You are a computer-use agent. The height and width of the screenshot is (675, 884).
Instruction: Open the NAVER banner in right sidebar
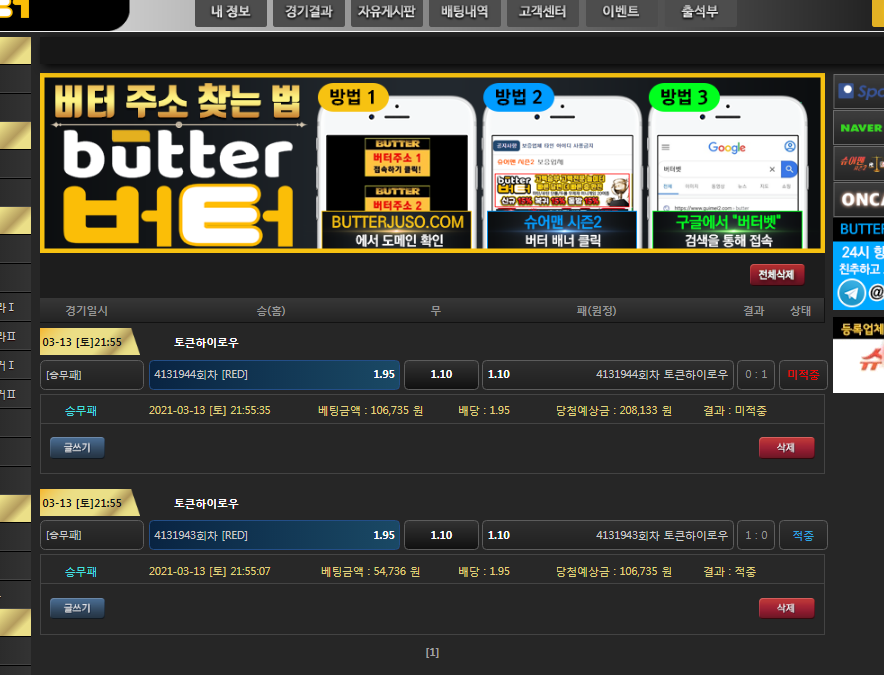pyautogui.click(x=859, y=128)
